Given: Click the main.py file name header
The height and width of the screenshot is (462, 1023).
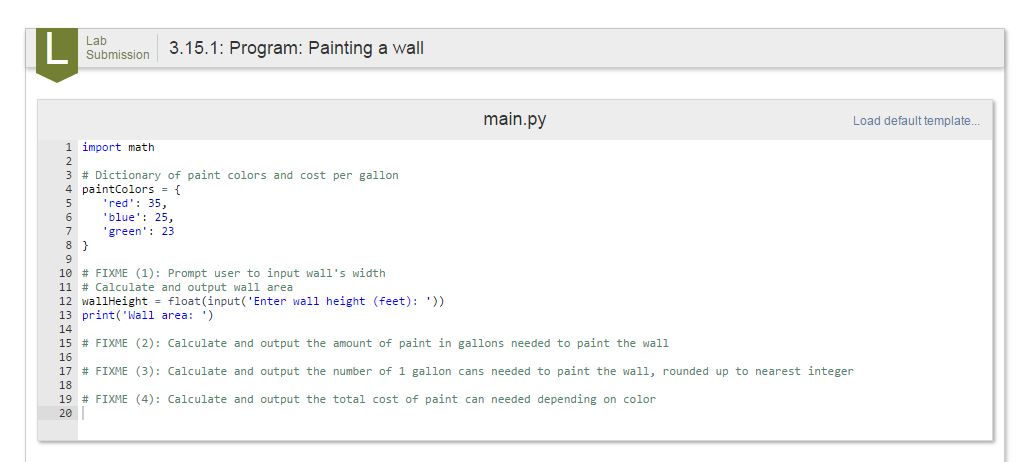Looking at the screenshot, I should 515,119.
